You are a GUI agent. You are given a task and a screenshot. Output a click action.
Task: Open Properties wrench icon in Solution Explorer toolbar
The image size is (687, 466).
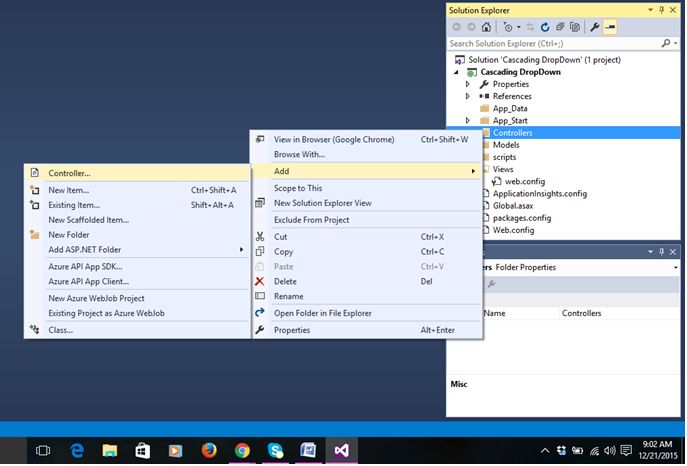click(595, 27)
